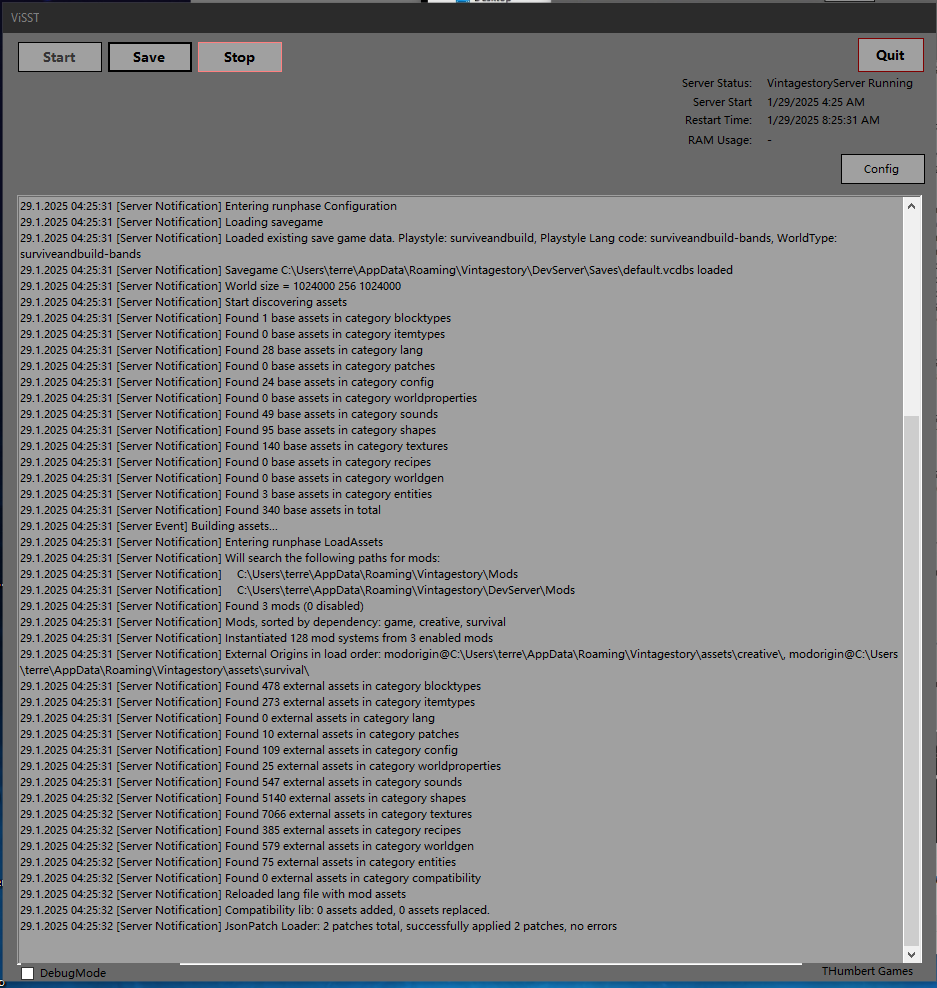This screenshot has height=988, width=937.
Task: Select 'Found 7066 external assets in category textures'
Action: (x=246, y=814)
